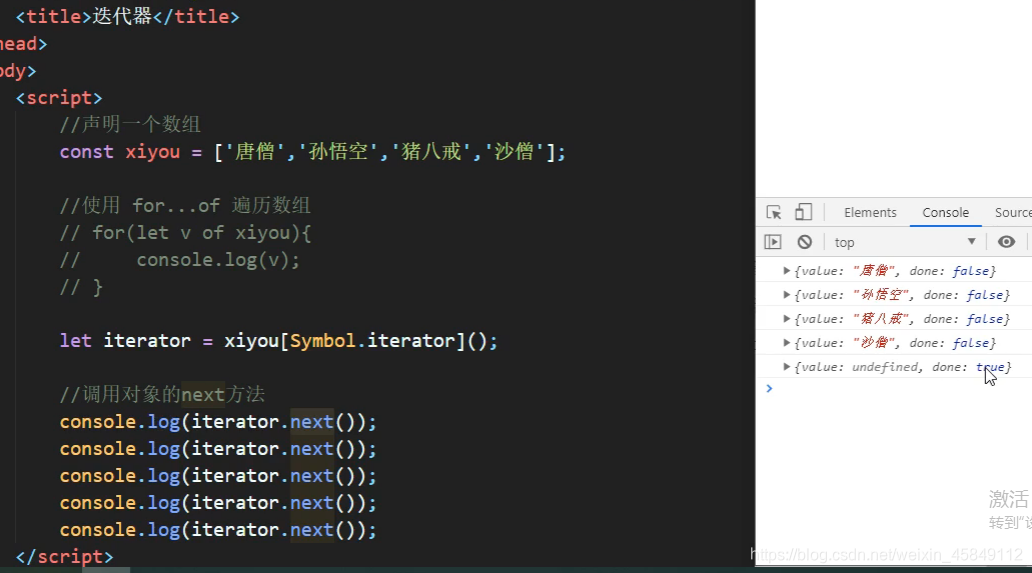1032x573 pixels.
Task: Click 'done: true' in the console output
Action: (x=968, y=367)
